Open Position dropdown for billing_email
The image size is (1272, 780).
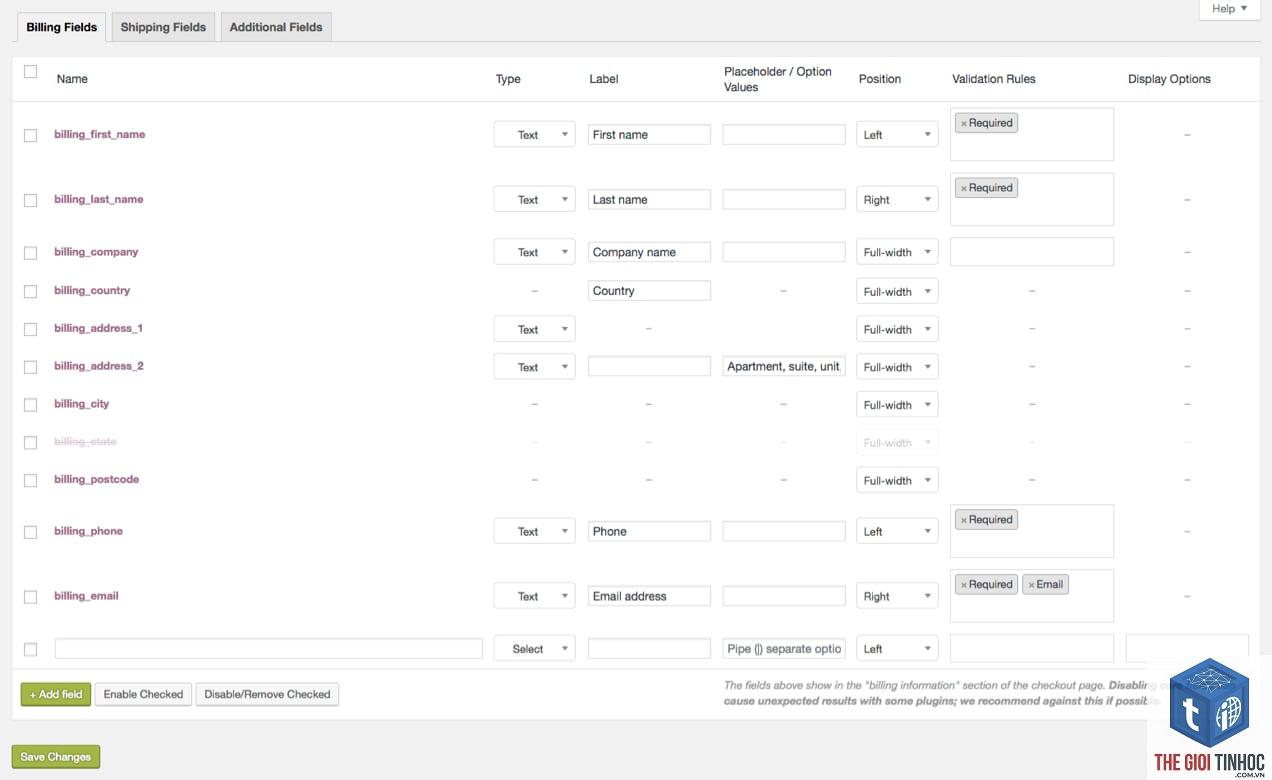coord(897,596)
